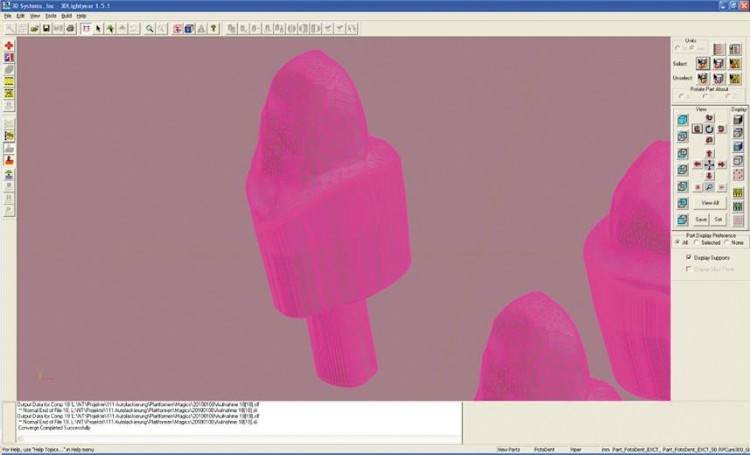Click the 'FotoDent' status bar entry

pos(544,450)
